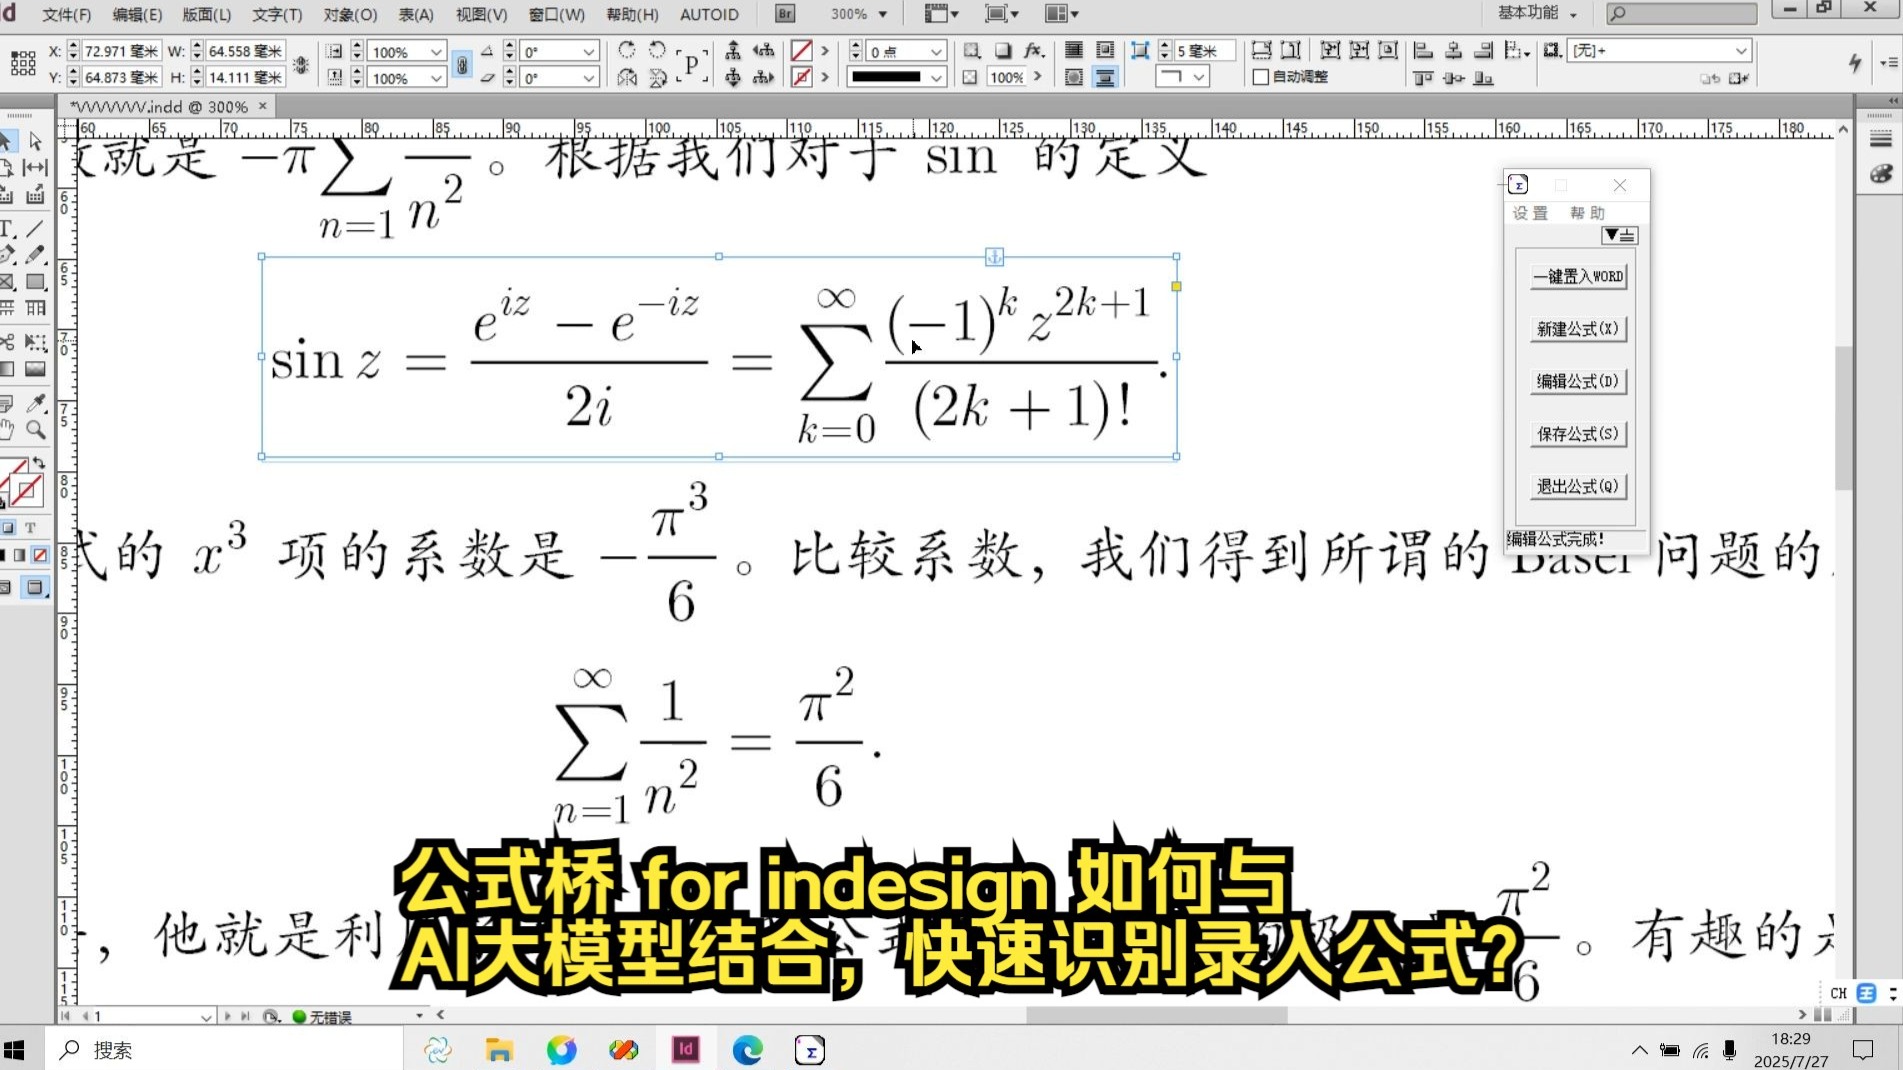Screen dimensions: 1903x1070
Task: Select the Gap tool
Action: (x=36, y=168)
